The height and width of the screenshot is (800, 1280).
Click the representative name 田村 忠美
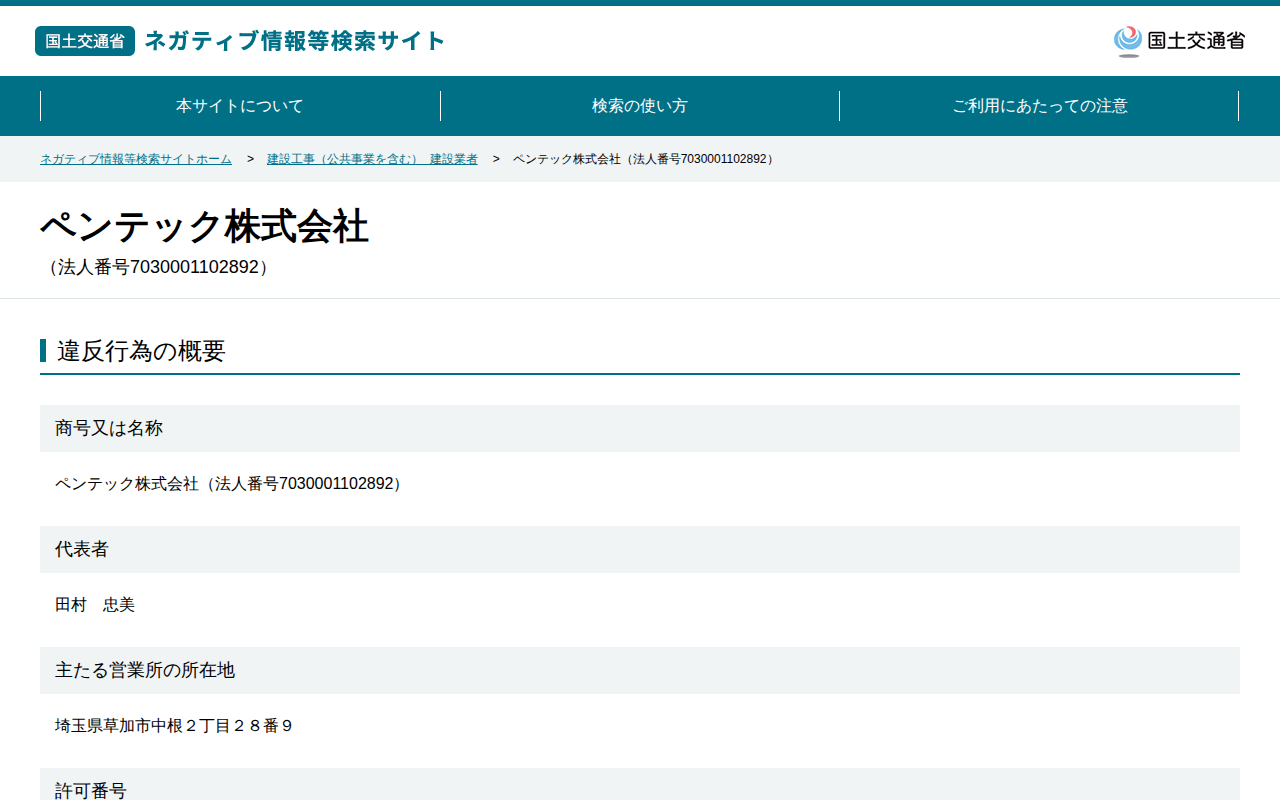tap(95, 605)
